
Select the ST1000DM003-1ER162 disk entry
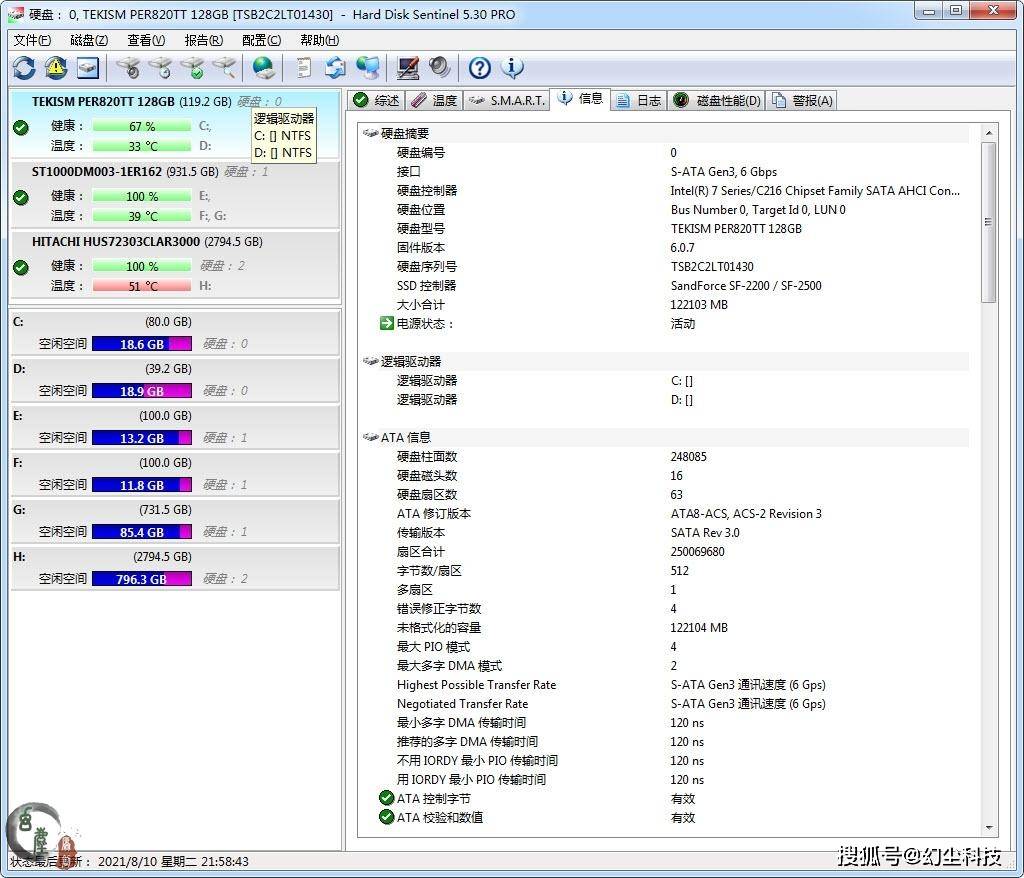click(x=96, y=172)
